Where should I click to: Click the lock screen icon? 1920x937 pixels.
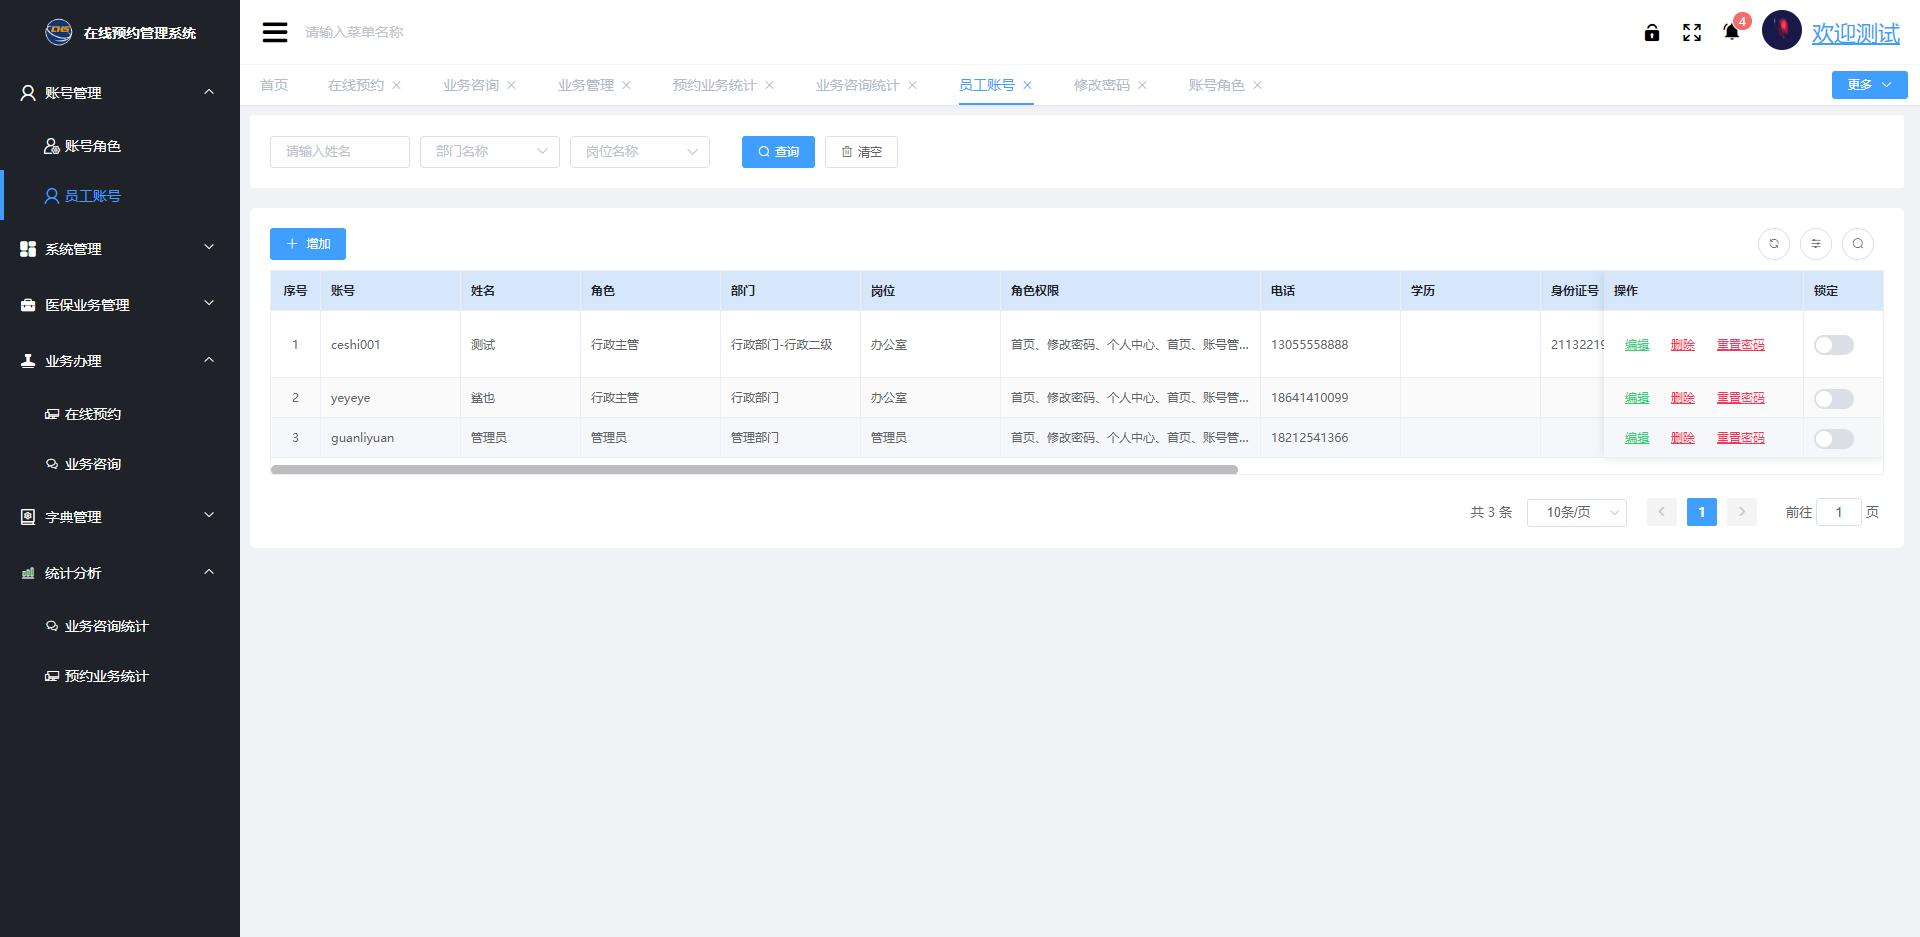tap(1652, 33)
